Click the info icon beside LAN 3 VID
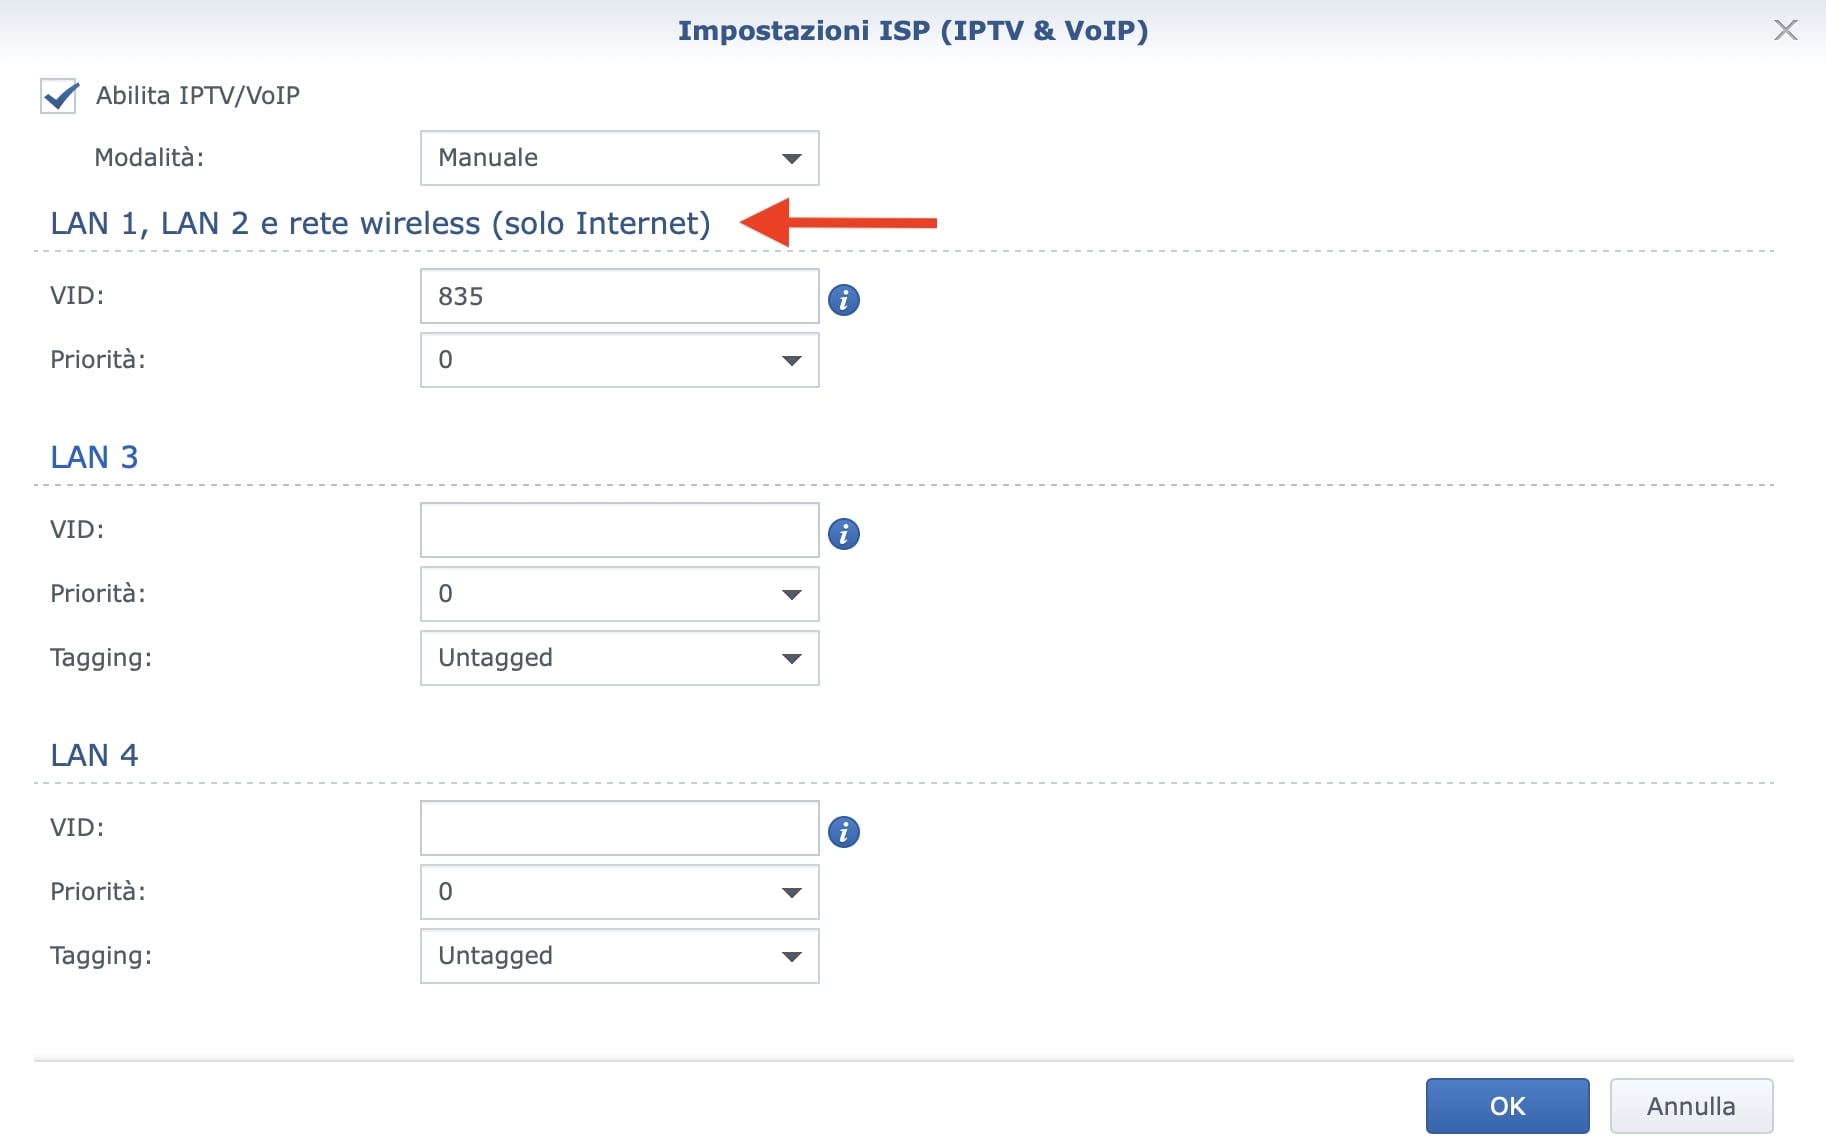1826x1144 pixels. coord(844,534)
